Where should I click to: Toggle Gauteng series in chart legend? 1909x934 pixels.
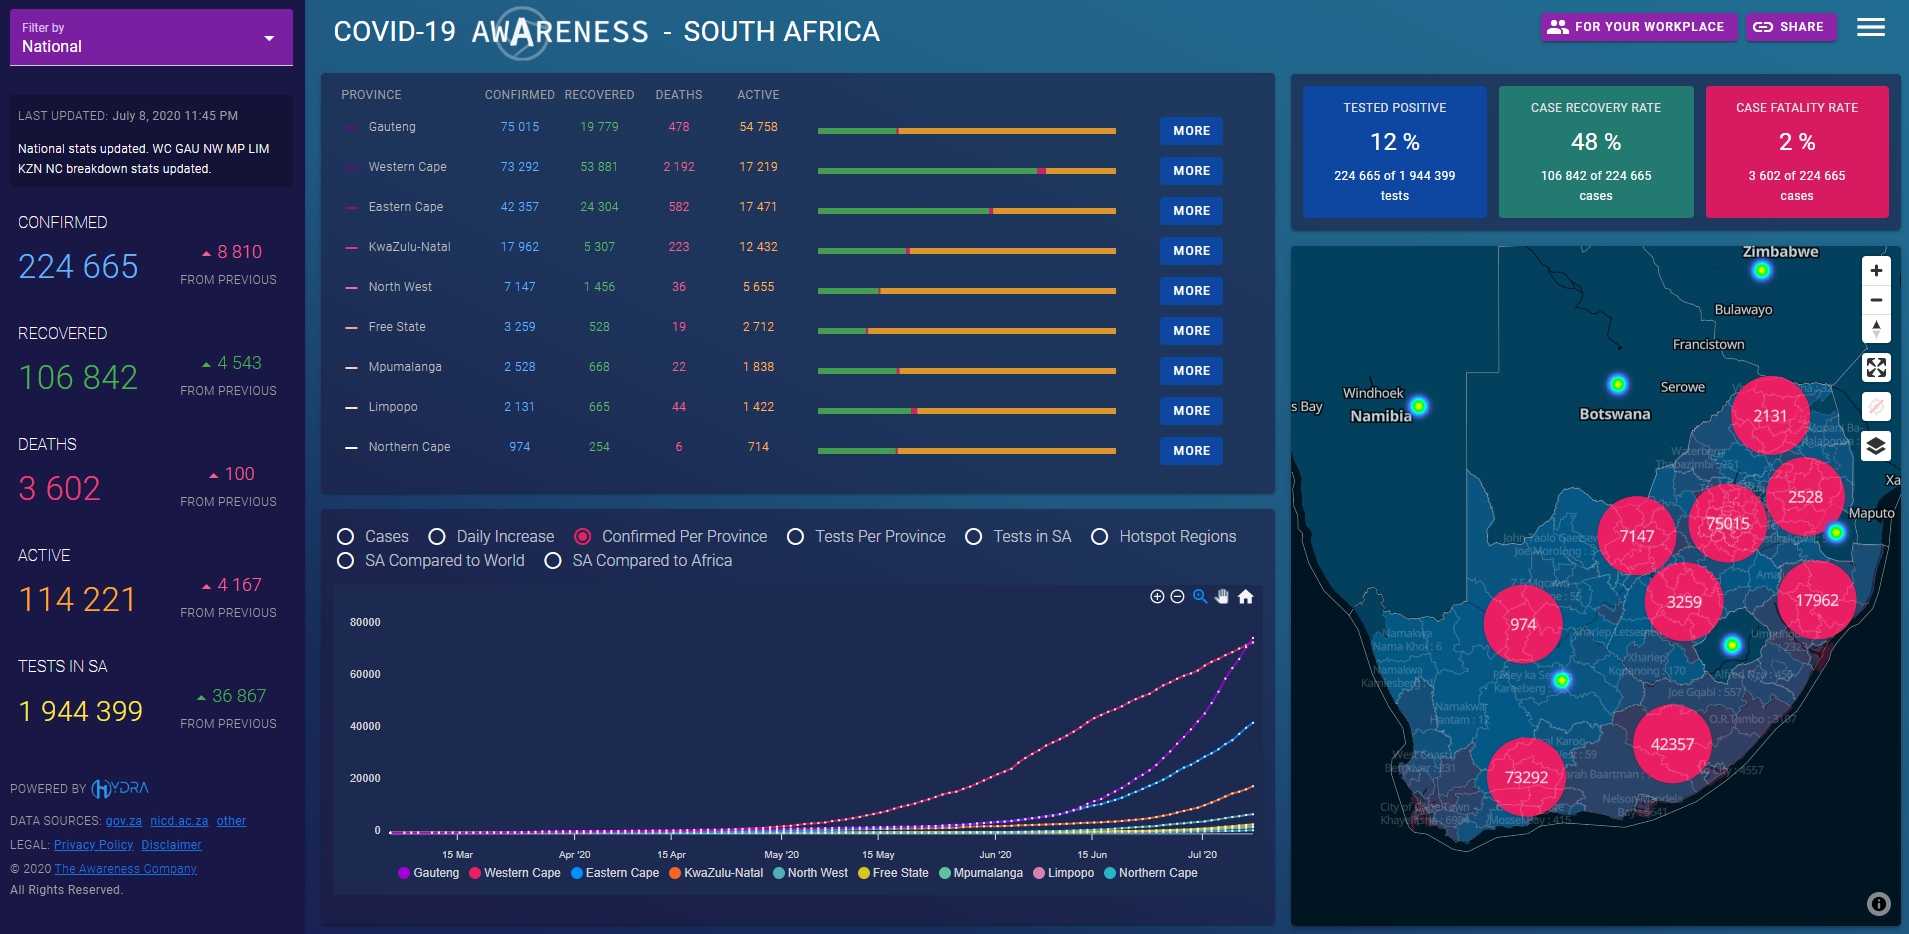pos(428,873)
